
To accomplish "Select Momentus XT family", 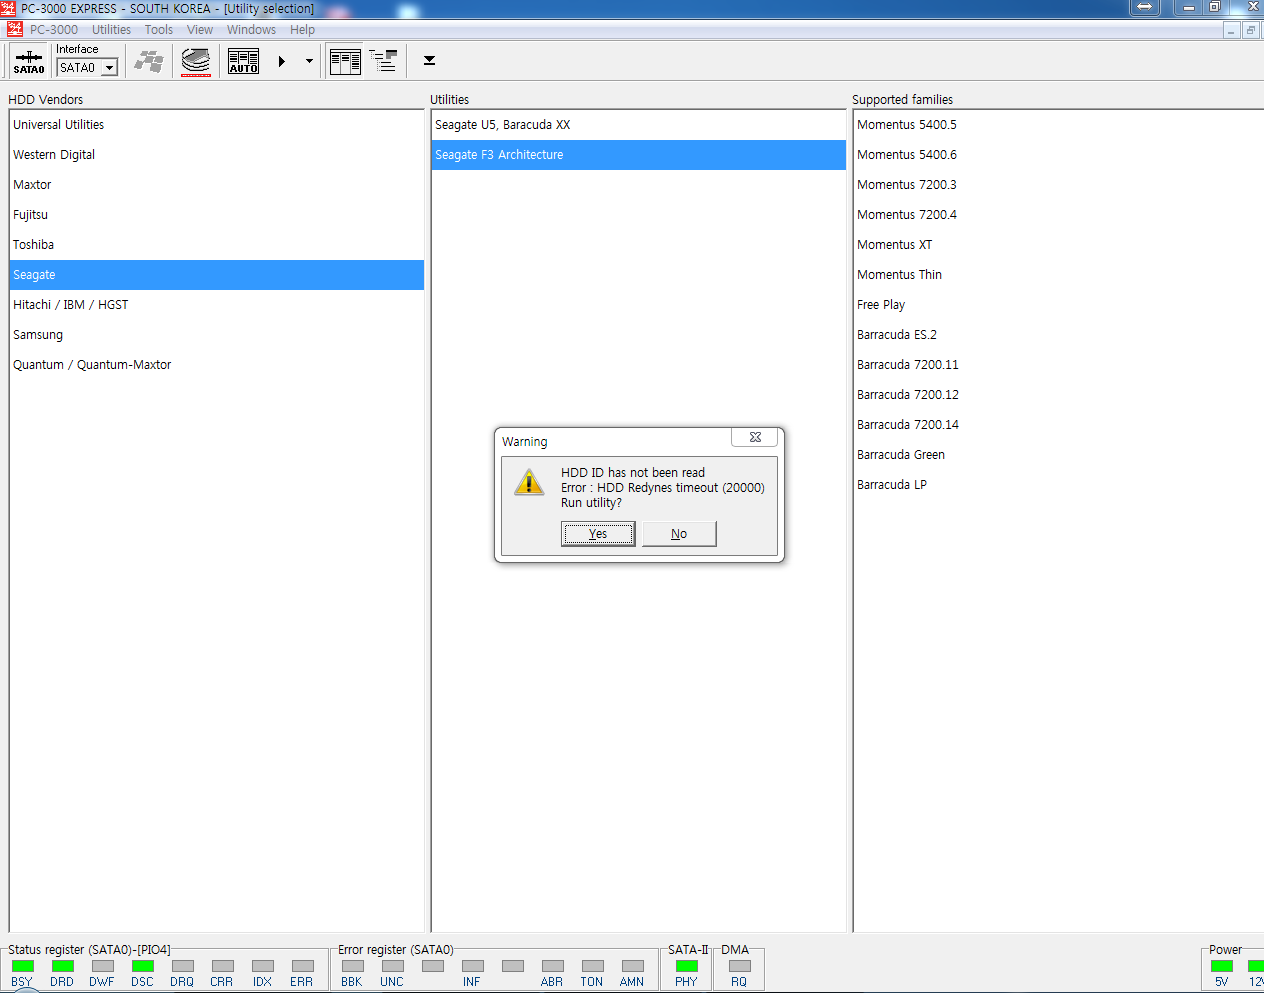I will tap(1059, 245).
